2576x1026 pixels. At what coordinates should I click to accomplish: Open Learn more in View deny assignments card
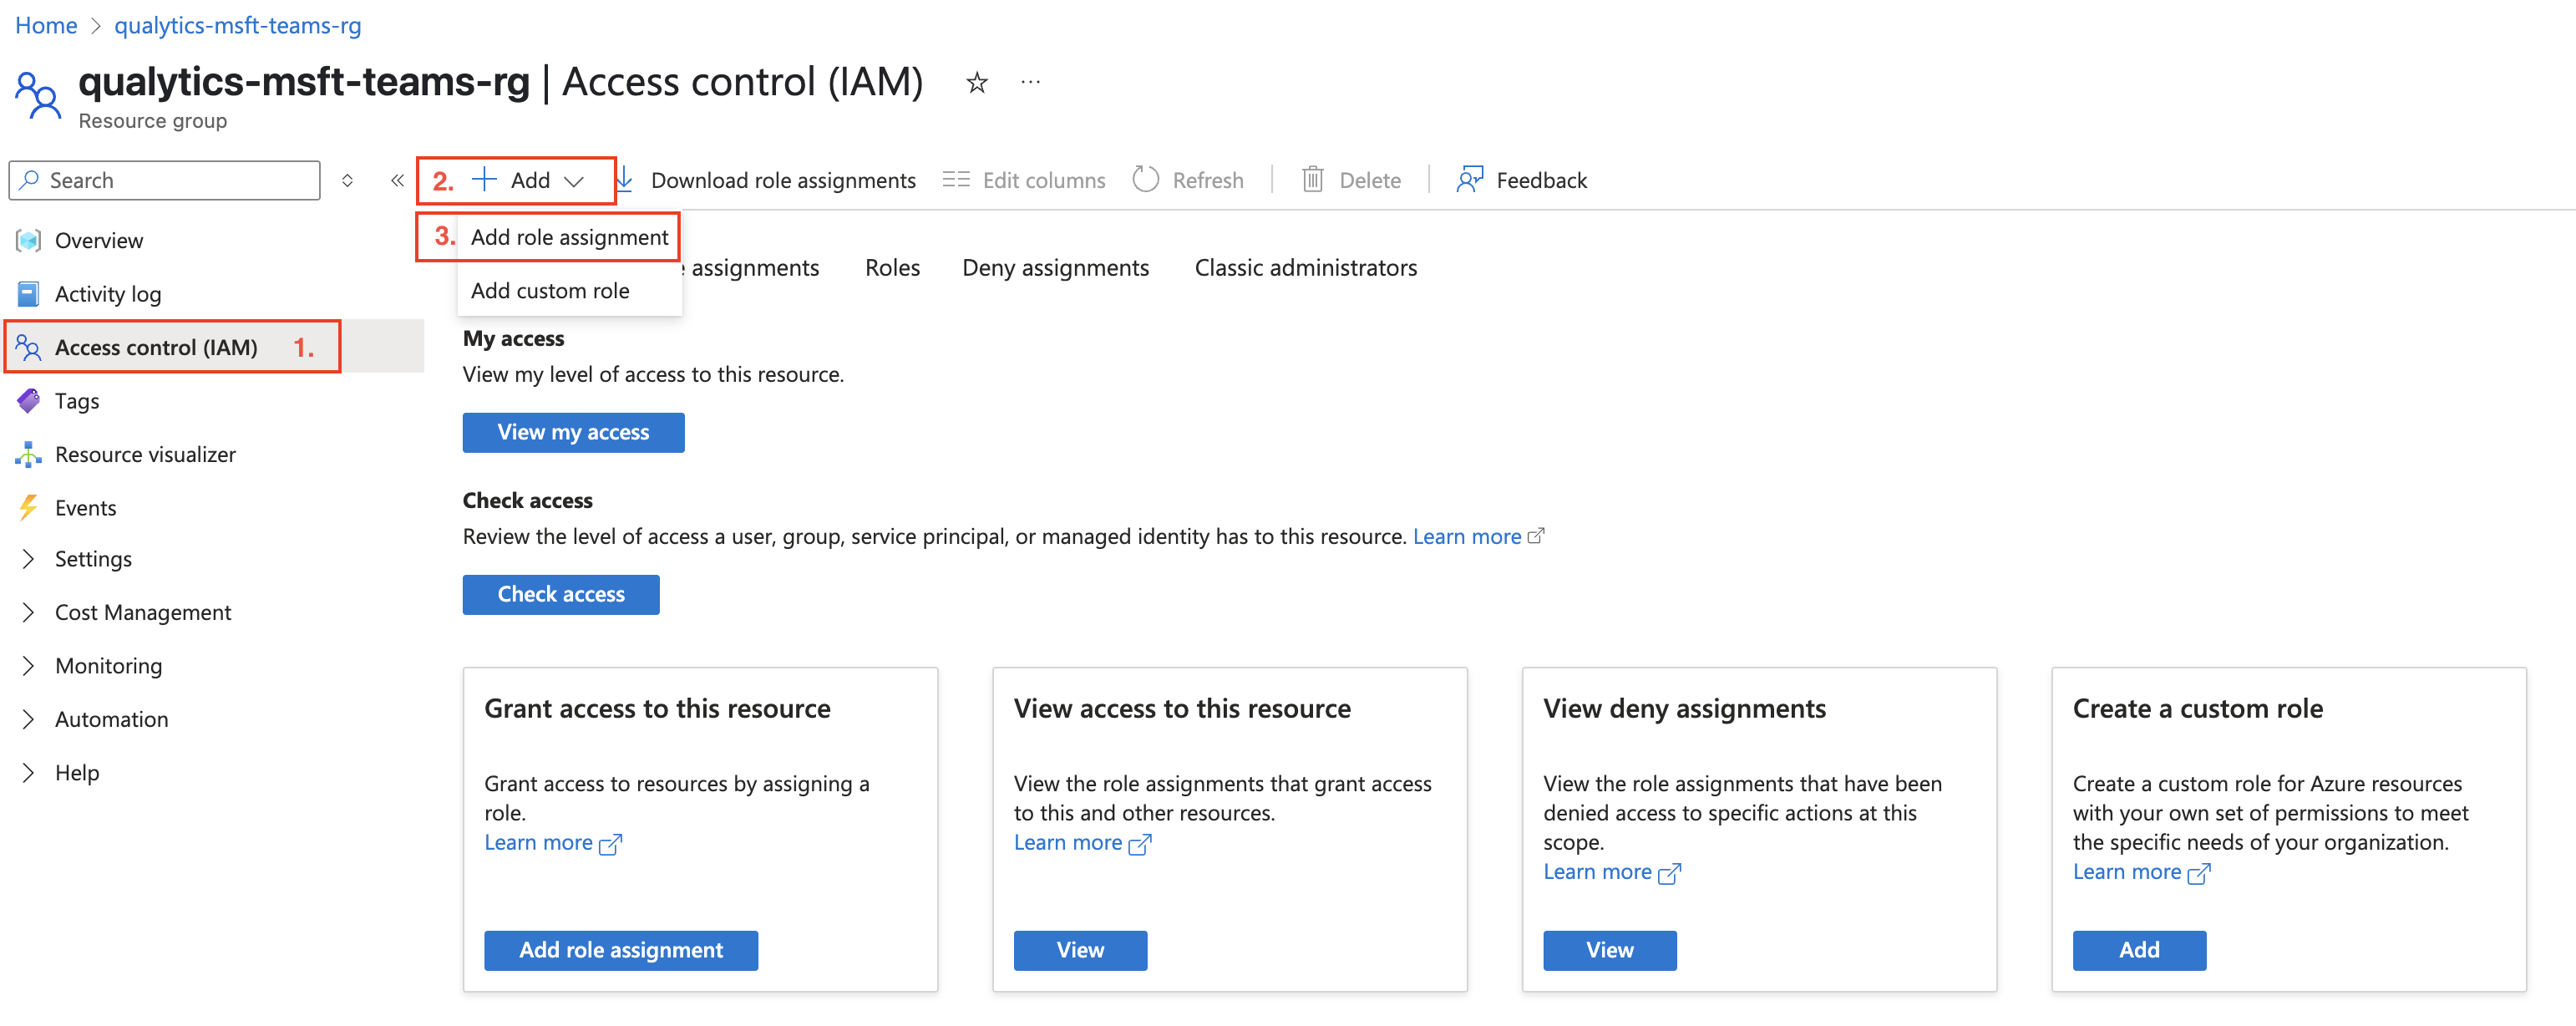(x=1597, y=872)
